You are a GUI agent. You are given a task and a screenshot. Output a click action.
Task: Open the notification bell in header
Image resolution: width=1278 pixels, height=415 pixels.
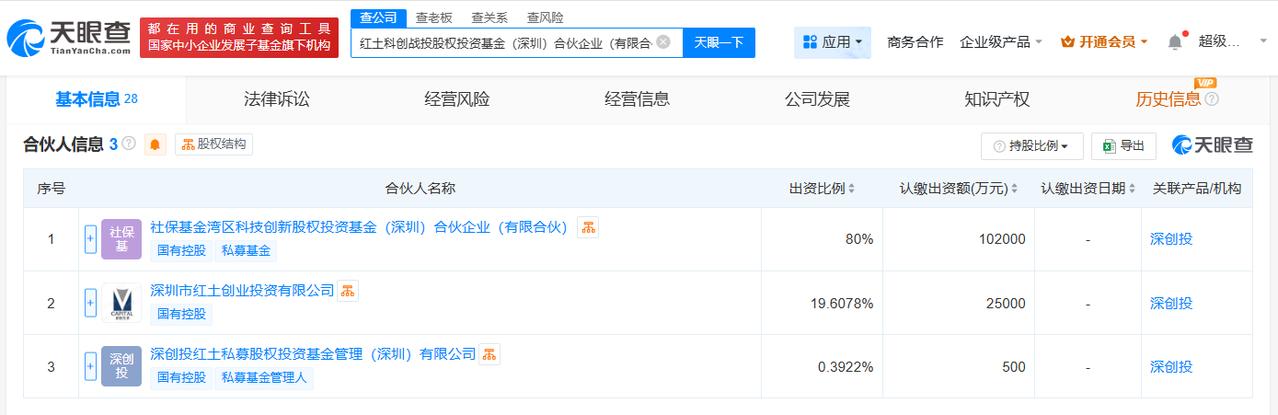point(1175,41)
